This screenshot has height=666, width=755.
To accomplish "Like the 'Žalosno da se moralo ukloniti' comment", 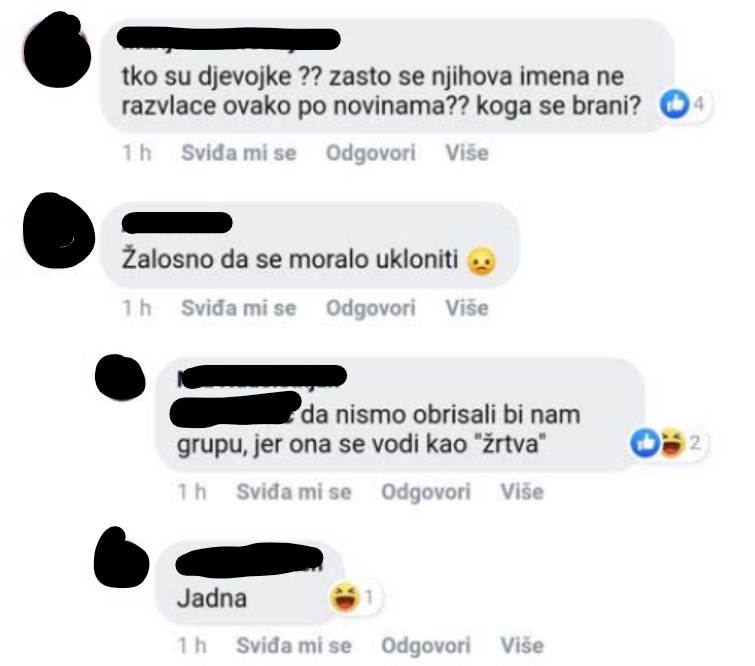I will pyautogui.click(x=239, y=308).
